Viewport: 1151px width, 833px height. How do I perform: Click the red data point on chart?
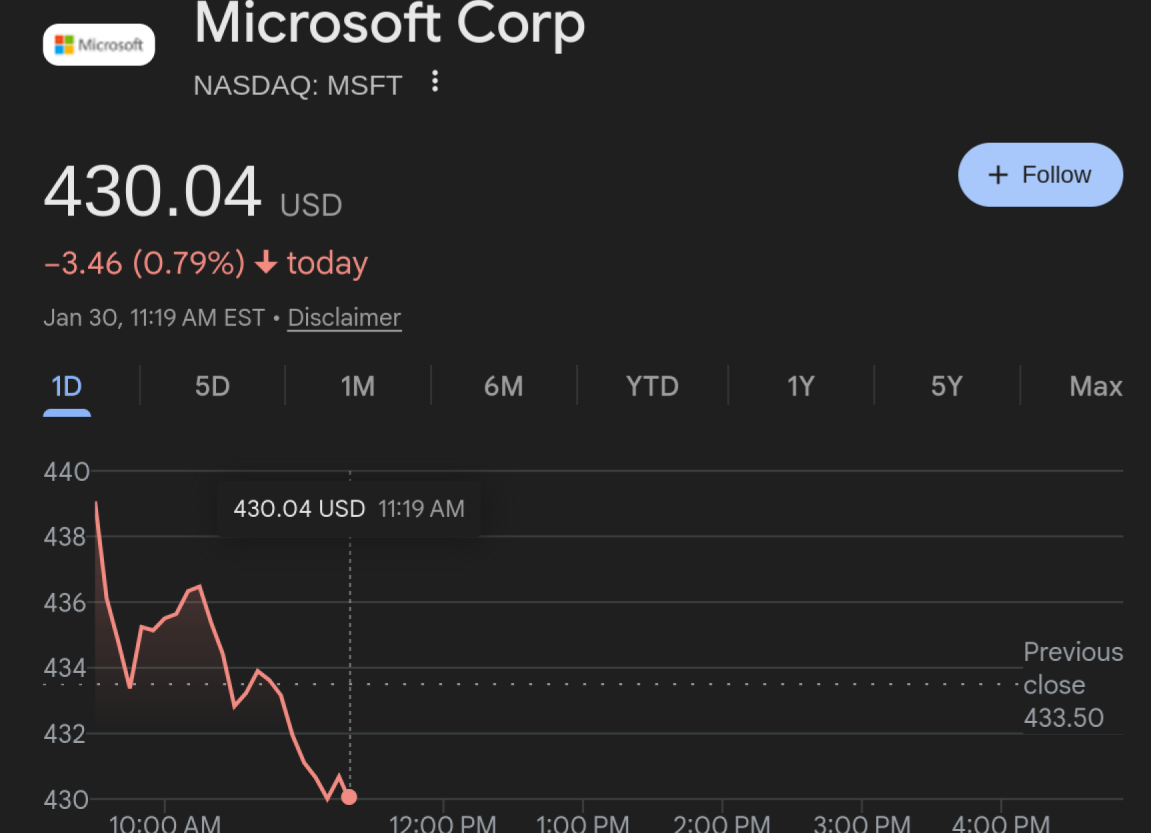[349, 797]
